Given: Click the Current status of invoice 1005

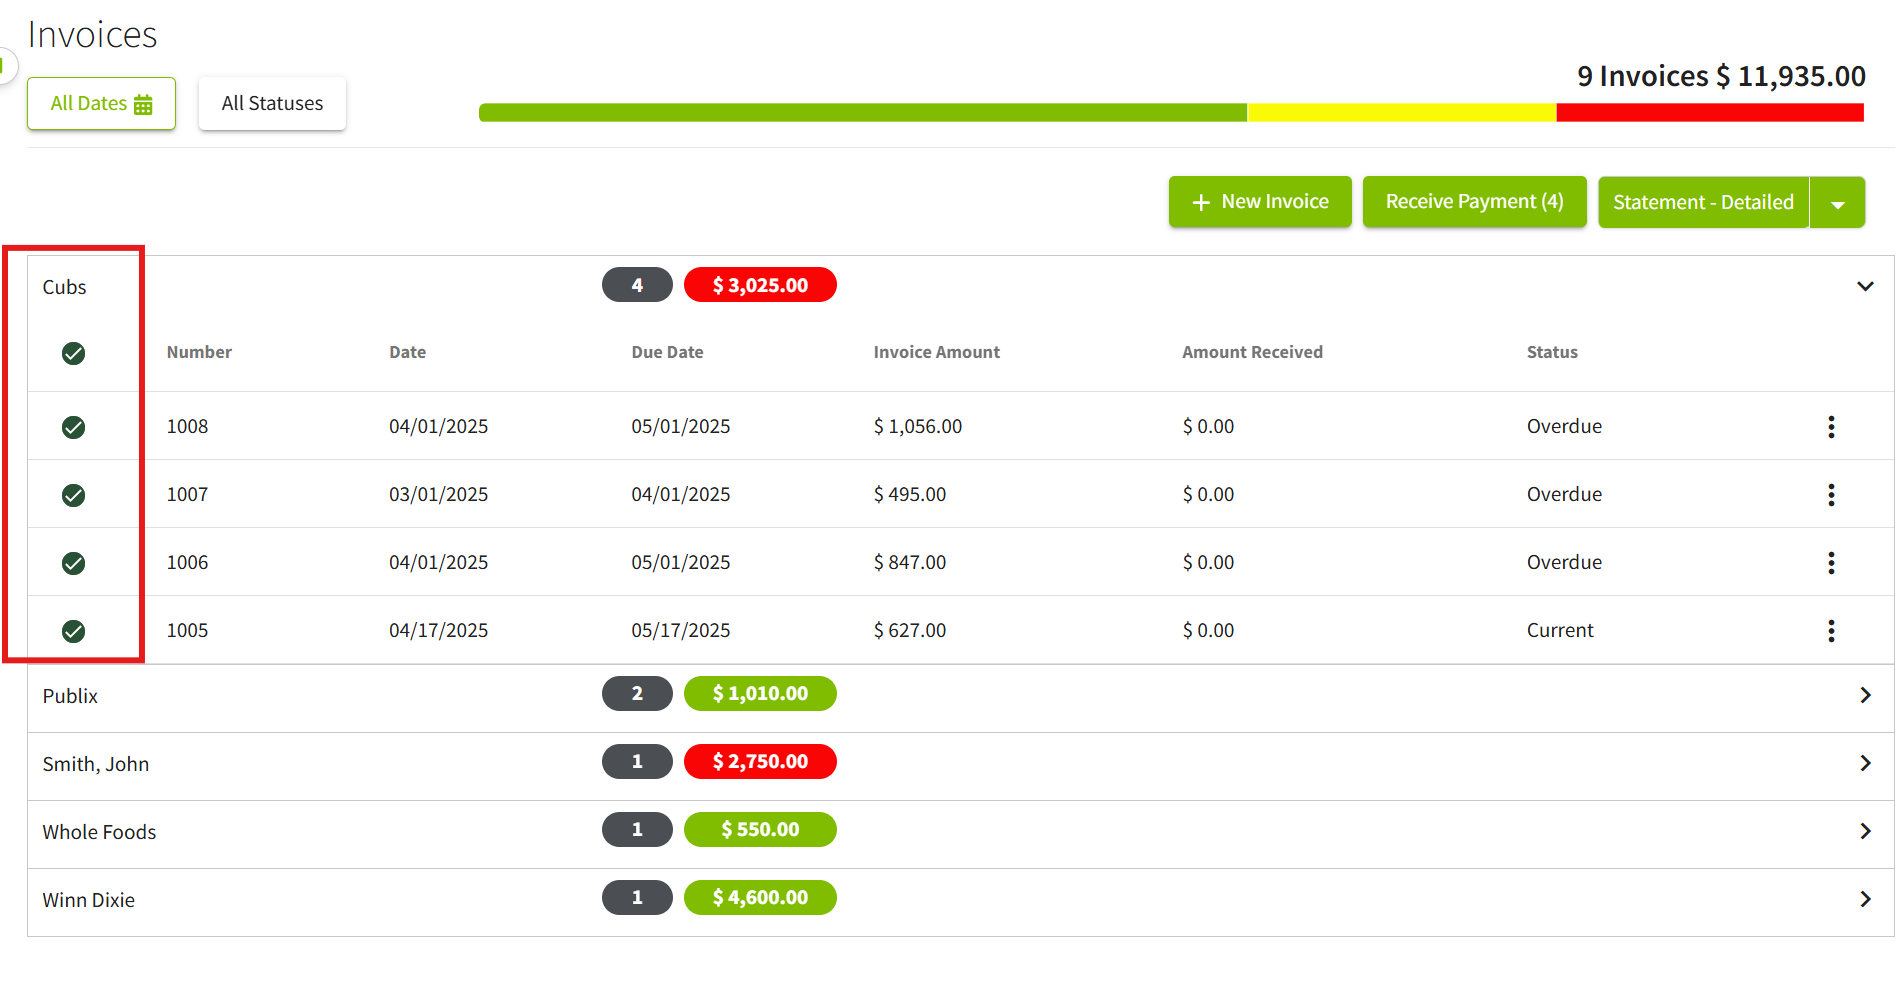Looking at the screenshot, I should point(1560,630).
